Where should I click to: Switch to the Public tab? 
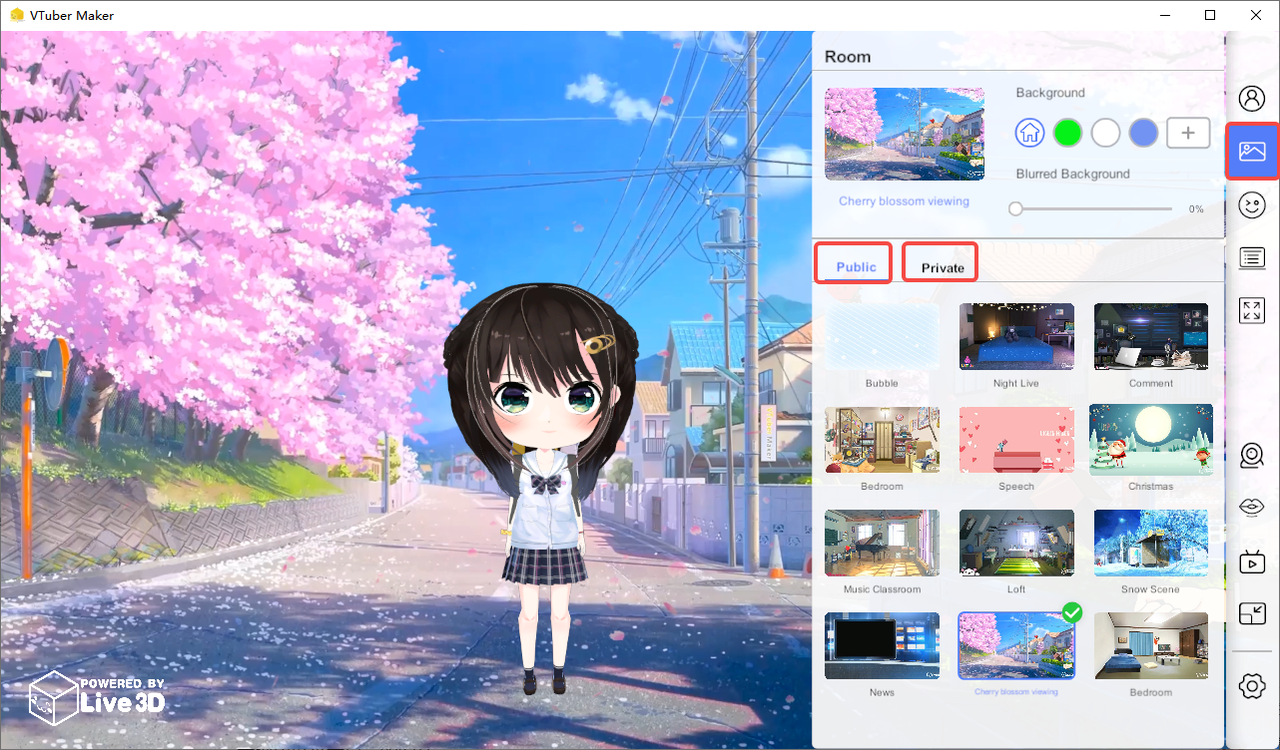(853, 264)
